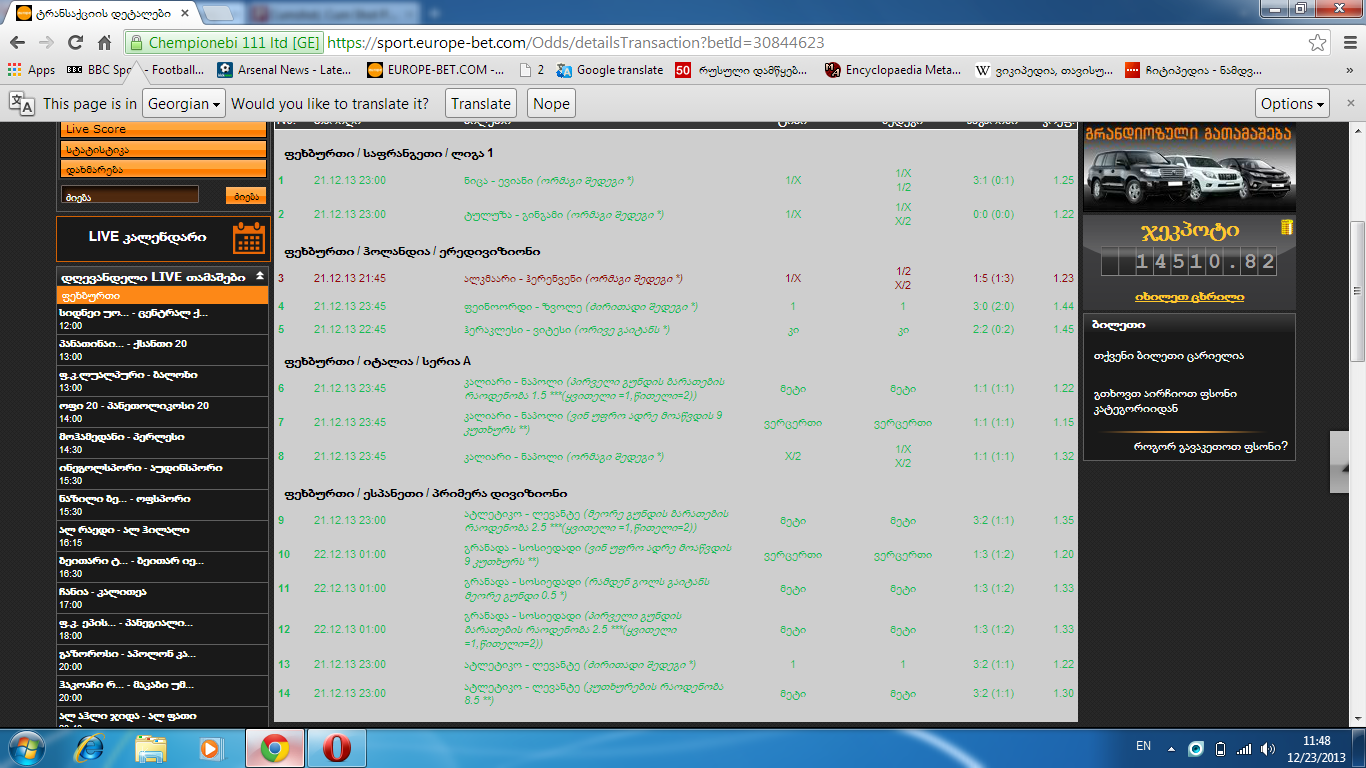View site security info via padlock
This screenshot has height=768, width=1366.
[x=136, y=43]
